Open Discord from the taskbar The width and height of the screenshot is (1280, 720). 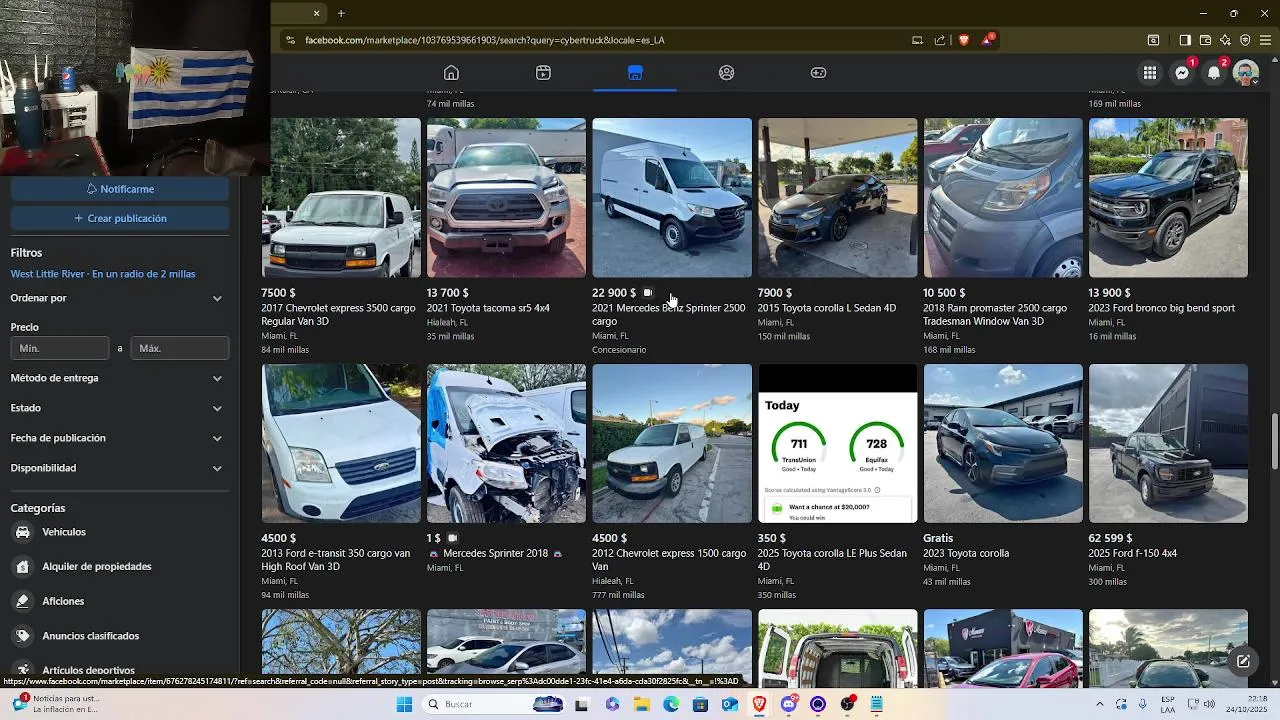[x=789, y=704]
